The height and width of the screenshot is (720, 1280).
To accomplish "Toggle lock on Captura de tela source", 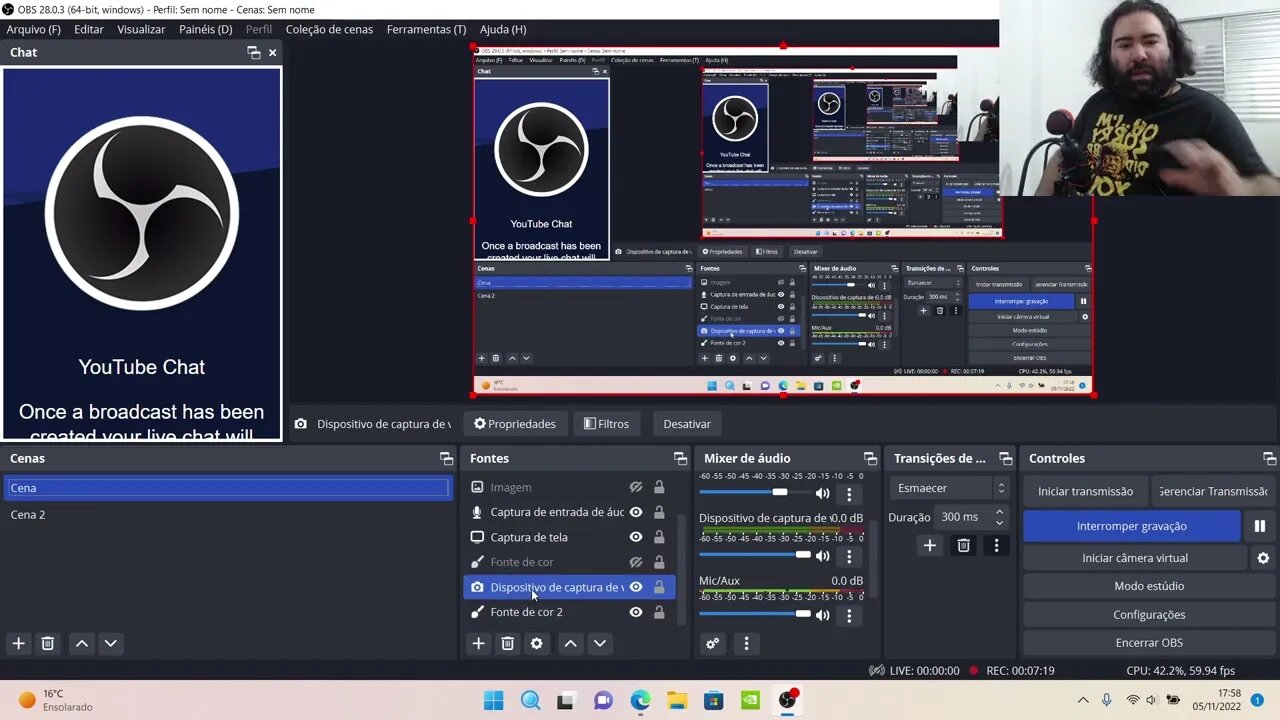I will (659, 537).
